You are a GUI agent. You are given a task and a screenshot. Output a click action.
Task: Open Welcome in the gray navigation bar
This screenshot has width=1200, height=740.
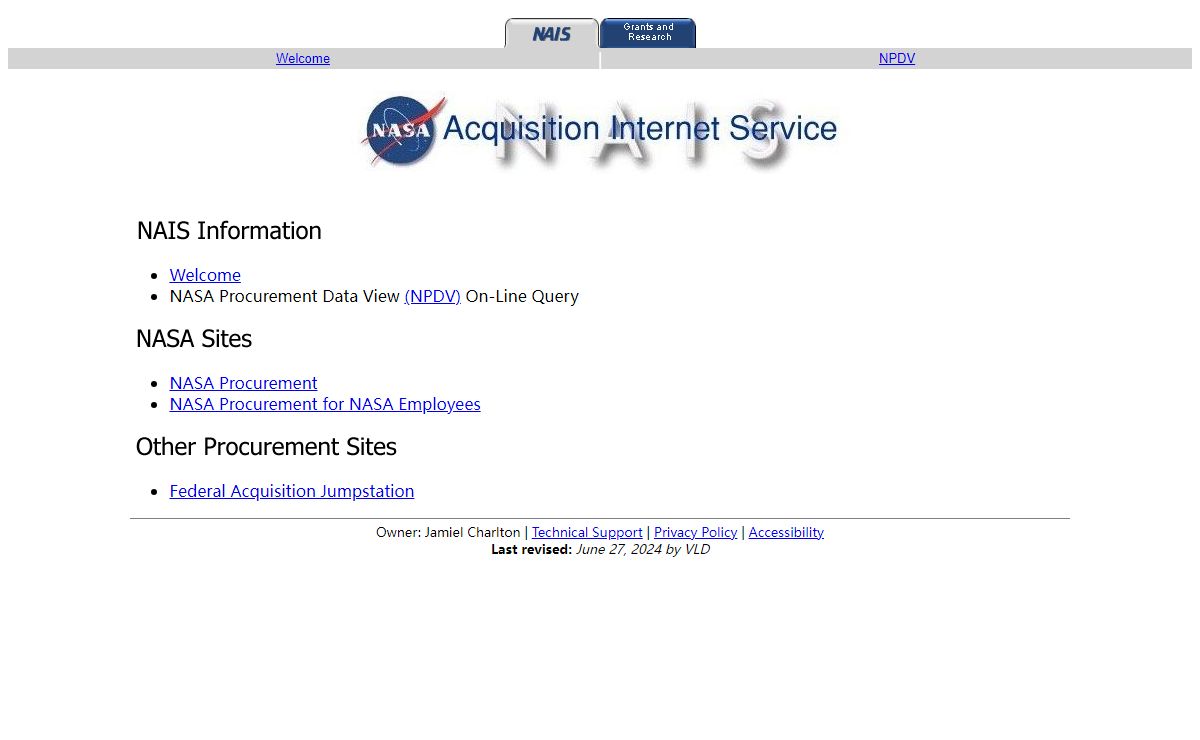pos(303,59)
